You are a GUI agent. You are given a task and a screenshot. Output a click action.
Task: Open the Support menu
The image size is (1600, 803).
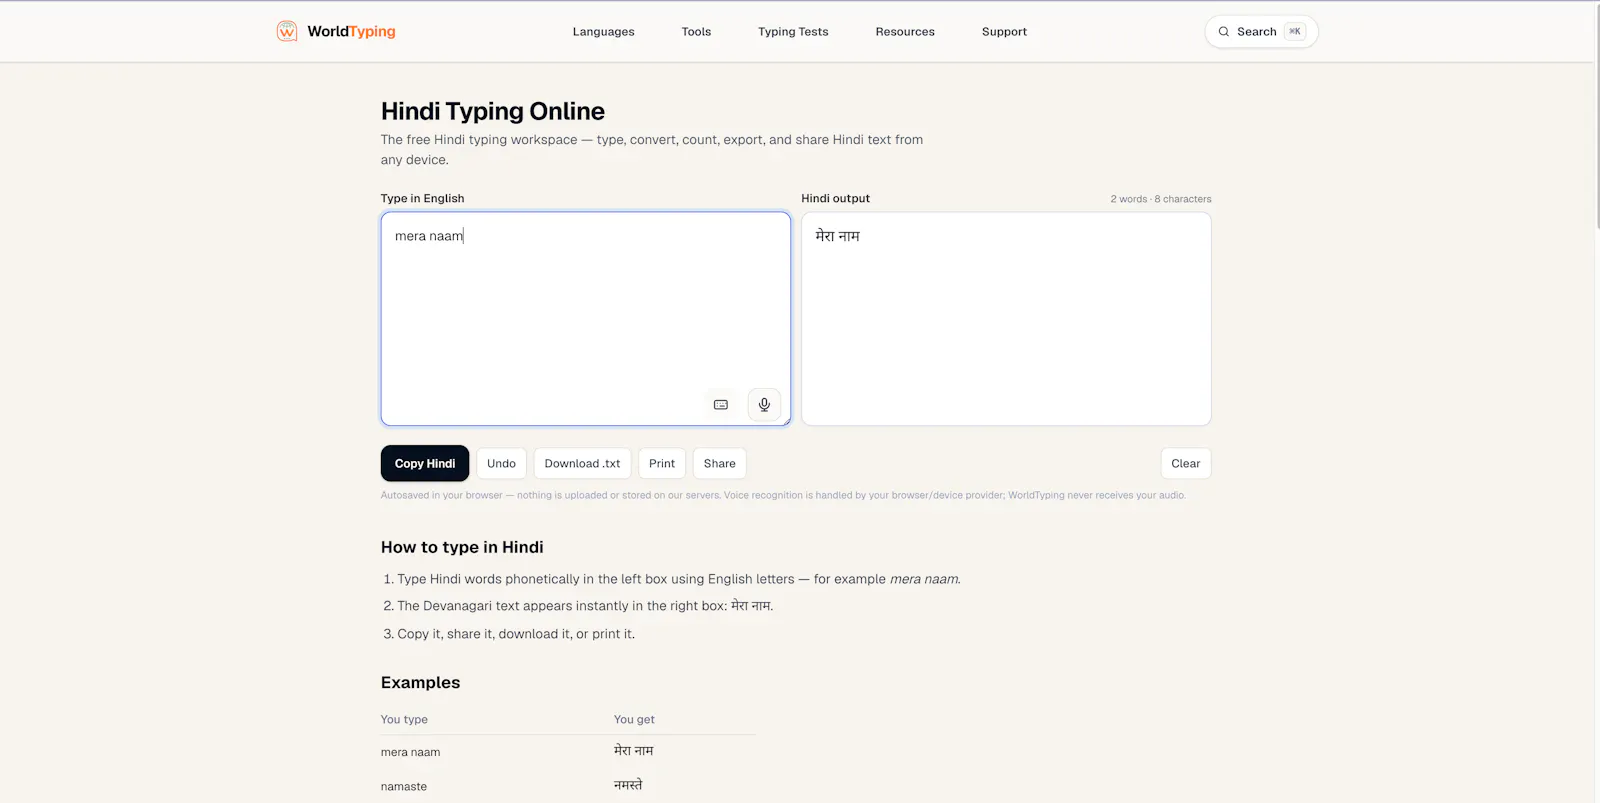[x=1004, y=32]
